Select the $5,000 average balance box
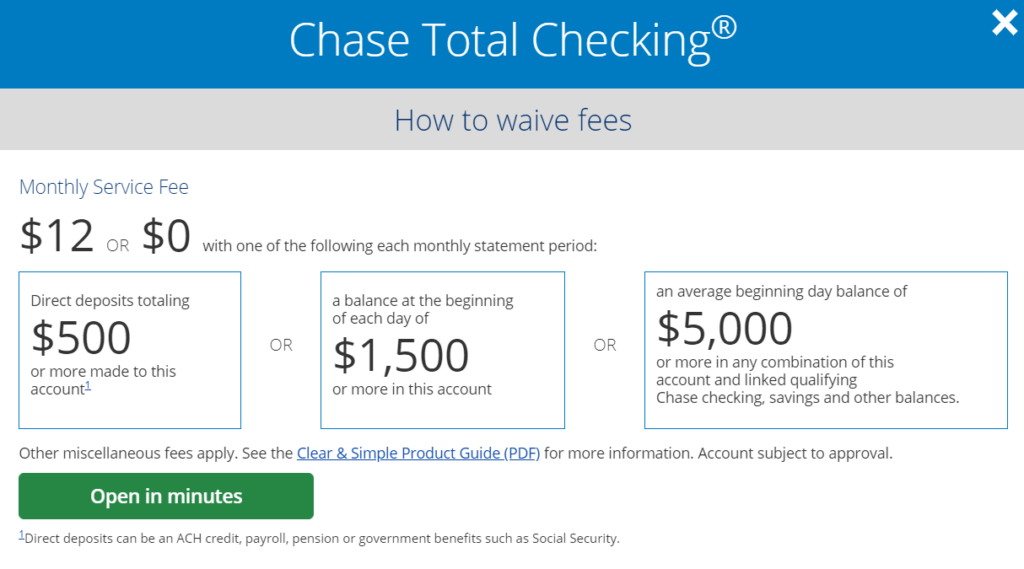1024x569 pixels. point(825,349)
